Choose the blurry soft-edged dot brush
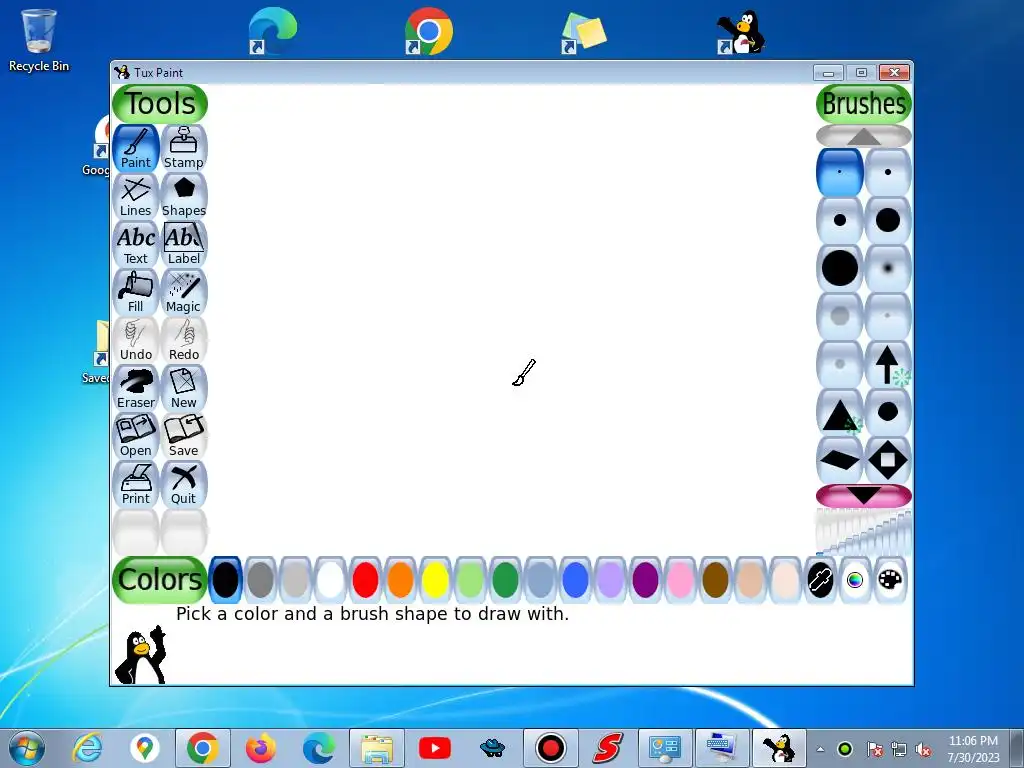Viewport: 1024px width, 768px height. [x=888, y=268]
